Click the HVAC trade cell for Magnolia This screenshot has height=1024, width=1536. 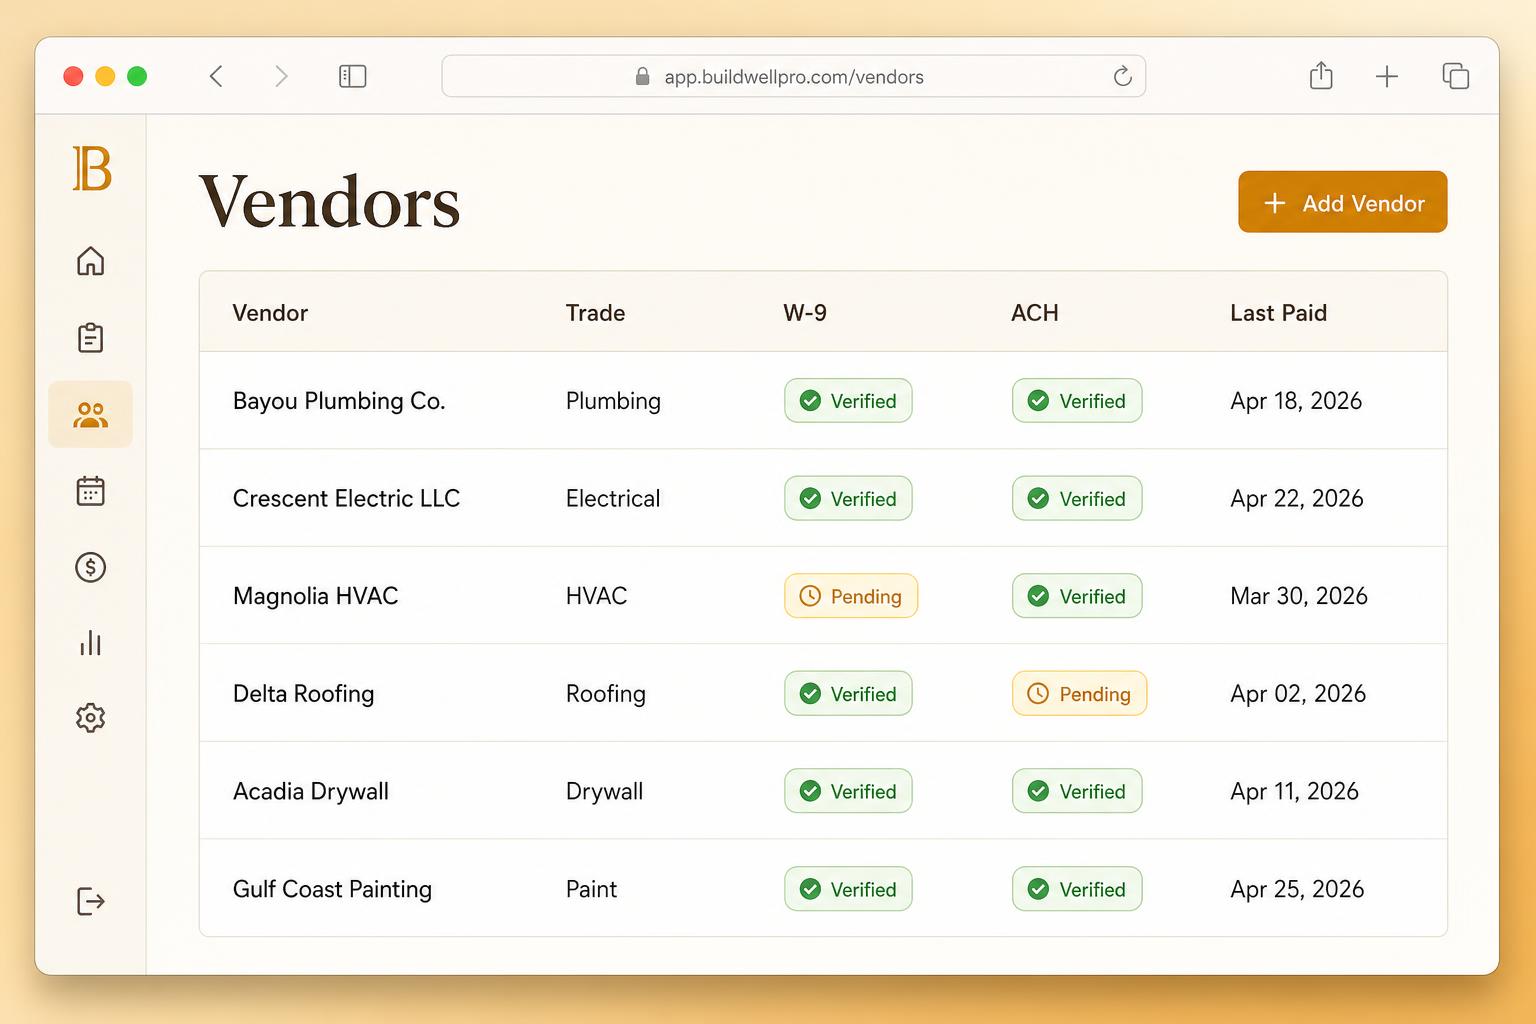coord(596,596)
